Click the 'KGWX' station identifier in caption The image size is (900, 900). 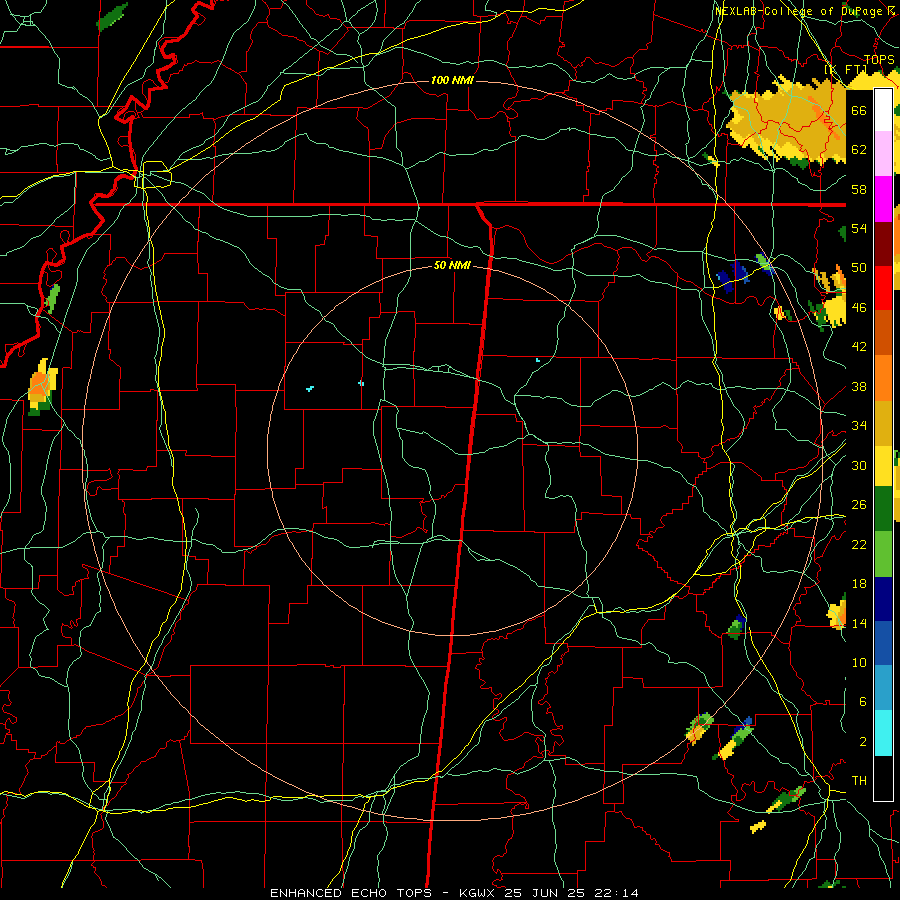479,893
